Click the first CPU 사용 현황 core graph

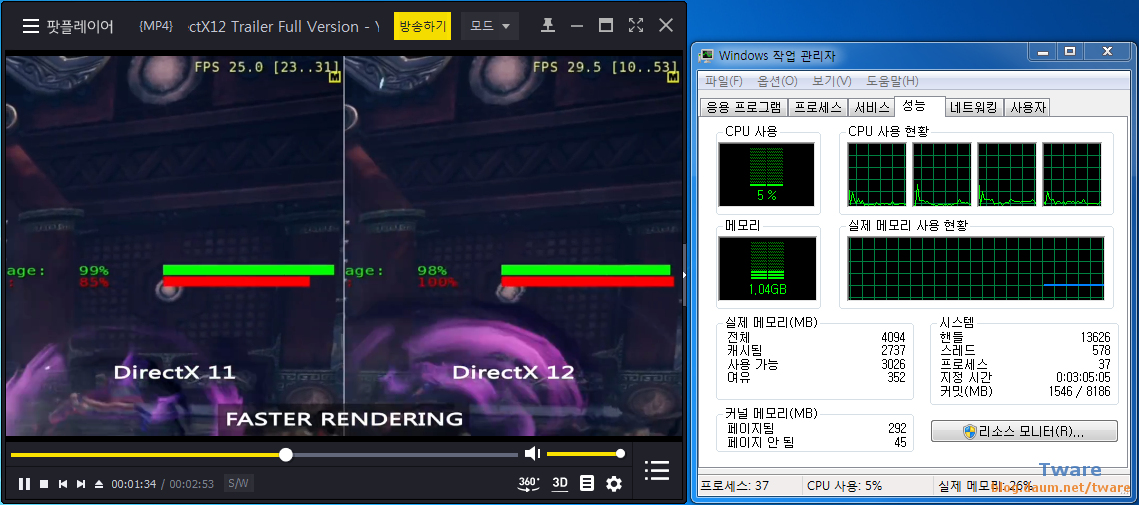877,174
